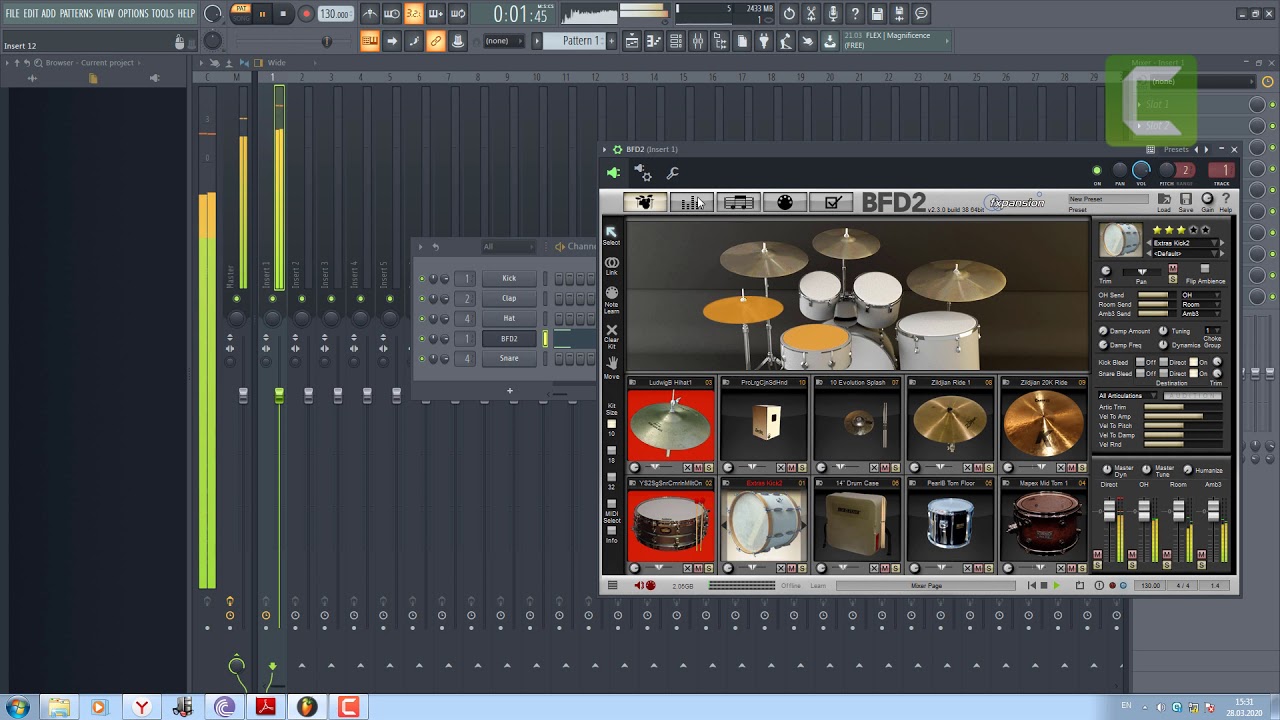This screenshot has height=720, width=1280.
Task: Click the AUDITION button in BFD2
Action: (x=1192, y=396)
